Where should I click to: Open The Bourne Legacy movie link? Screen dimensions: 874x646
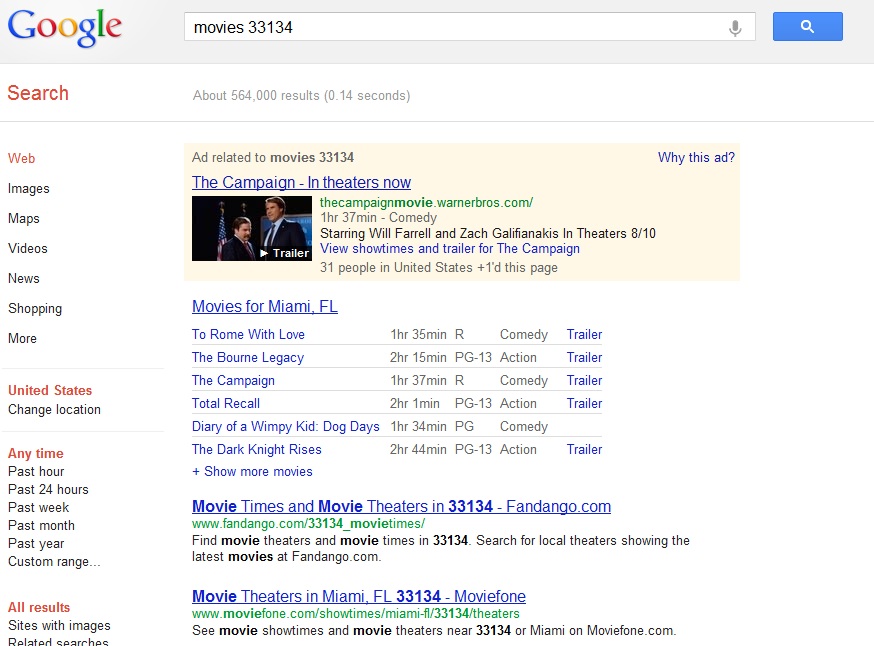(247, 358)
